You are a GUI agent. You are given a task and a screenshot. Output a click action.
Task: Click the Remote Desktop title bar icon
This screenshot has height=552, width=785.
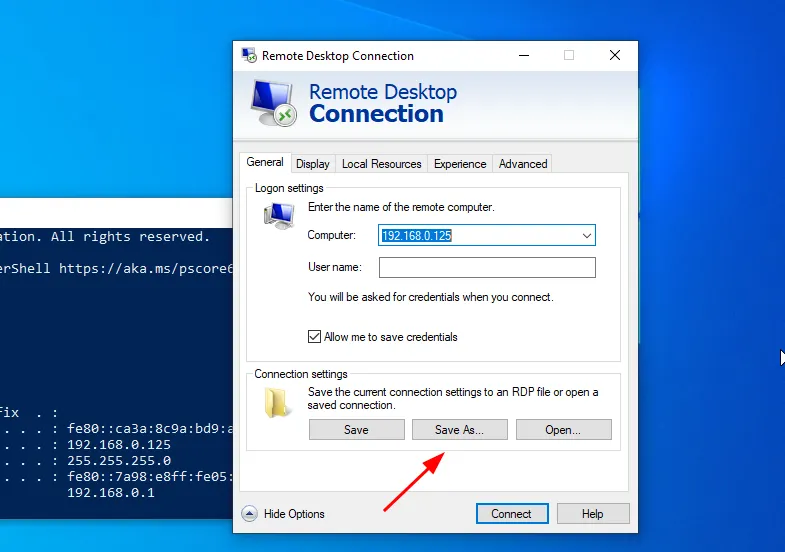click(249, 56)
